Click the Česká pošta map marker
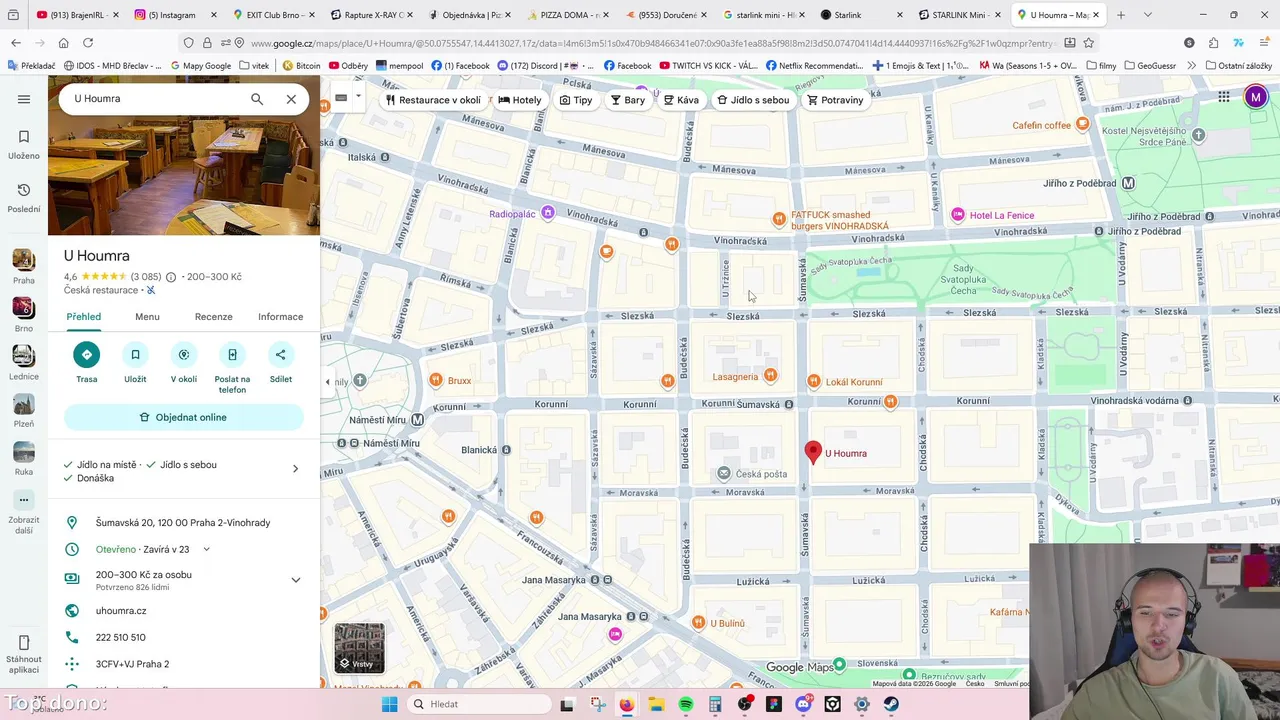The width and height of the screenshot is (1280, 720). click(724, 473)
